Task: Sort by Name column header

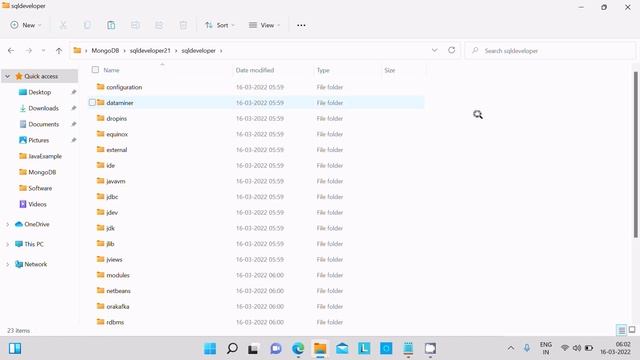Action: point(111,70)
